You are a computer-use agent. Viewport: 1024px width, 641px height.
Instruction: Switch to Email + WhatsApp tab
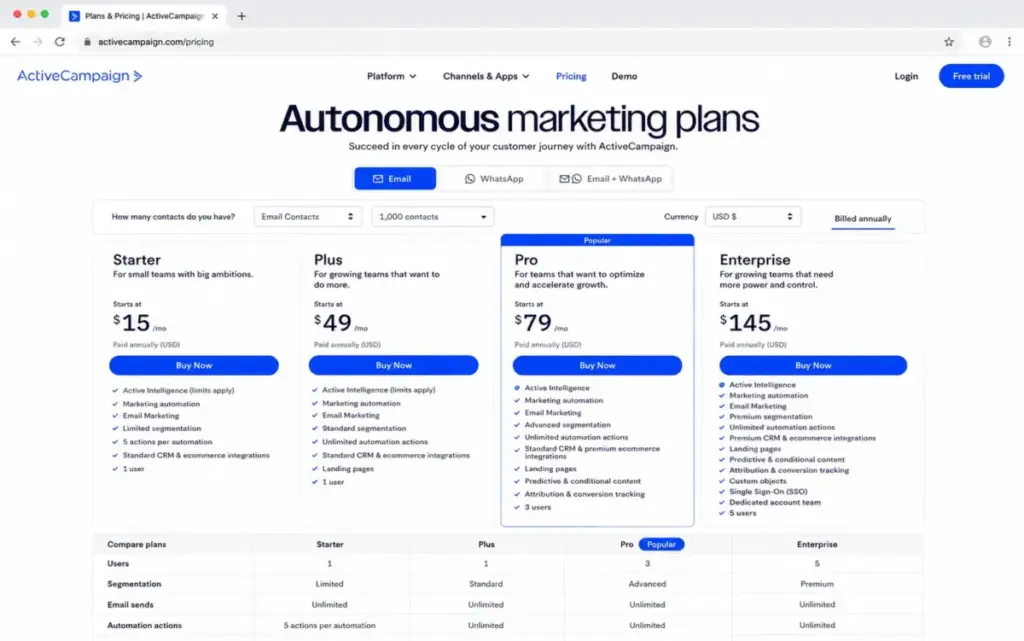tap(610, 179)
